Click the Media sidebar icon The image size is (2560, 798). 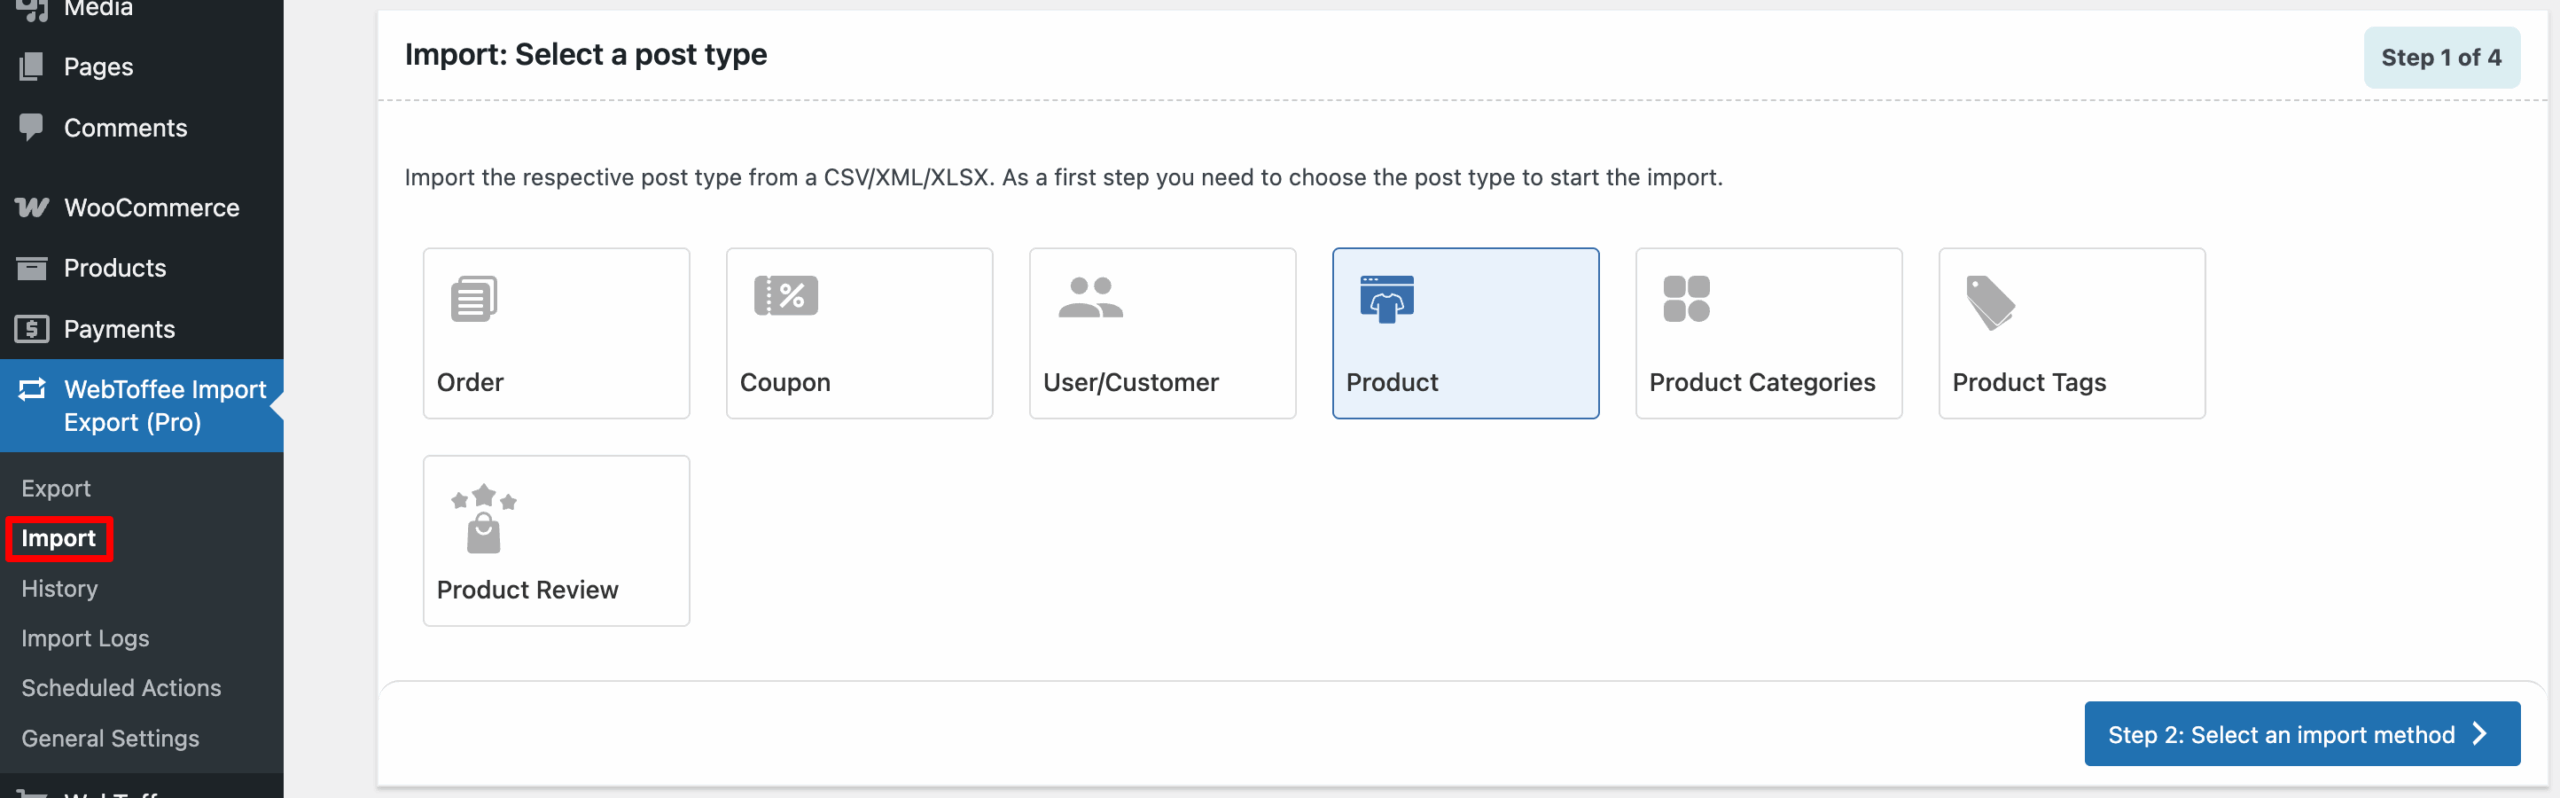(31, 9)
